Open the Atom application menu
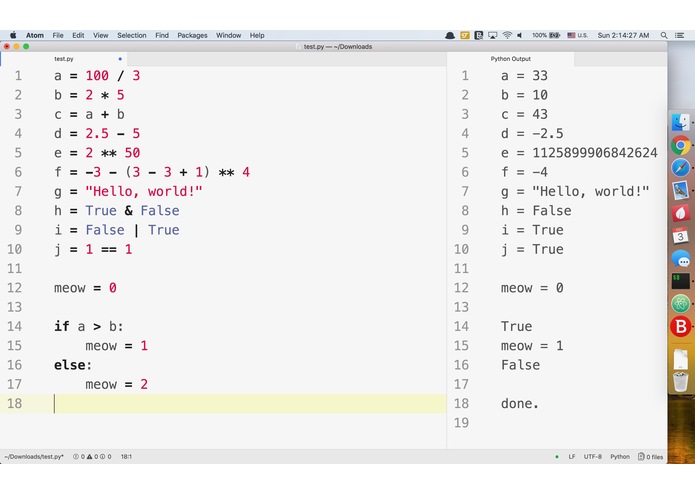The image size is (695, 494). pyautogui.click(x=35, y=35)
